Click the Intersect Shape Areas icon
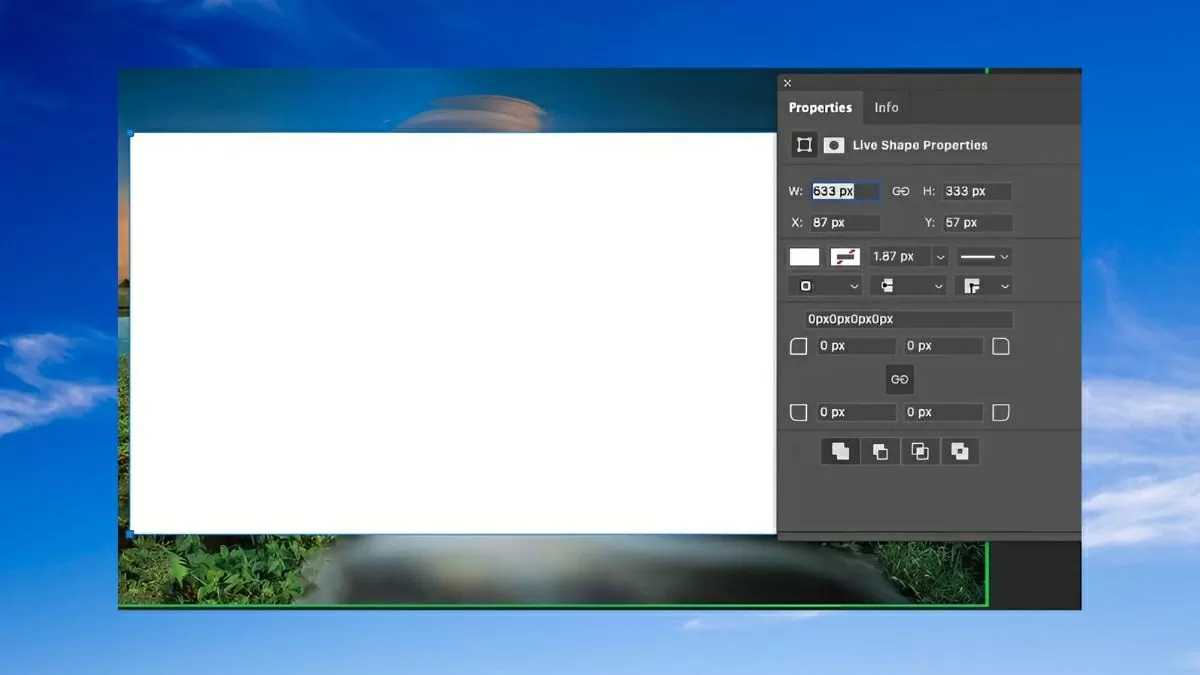Screen dimensions: 1200x675 pos(920,452)
